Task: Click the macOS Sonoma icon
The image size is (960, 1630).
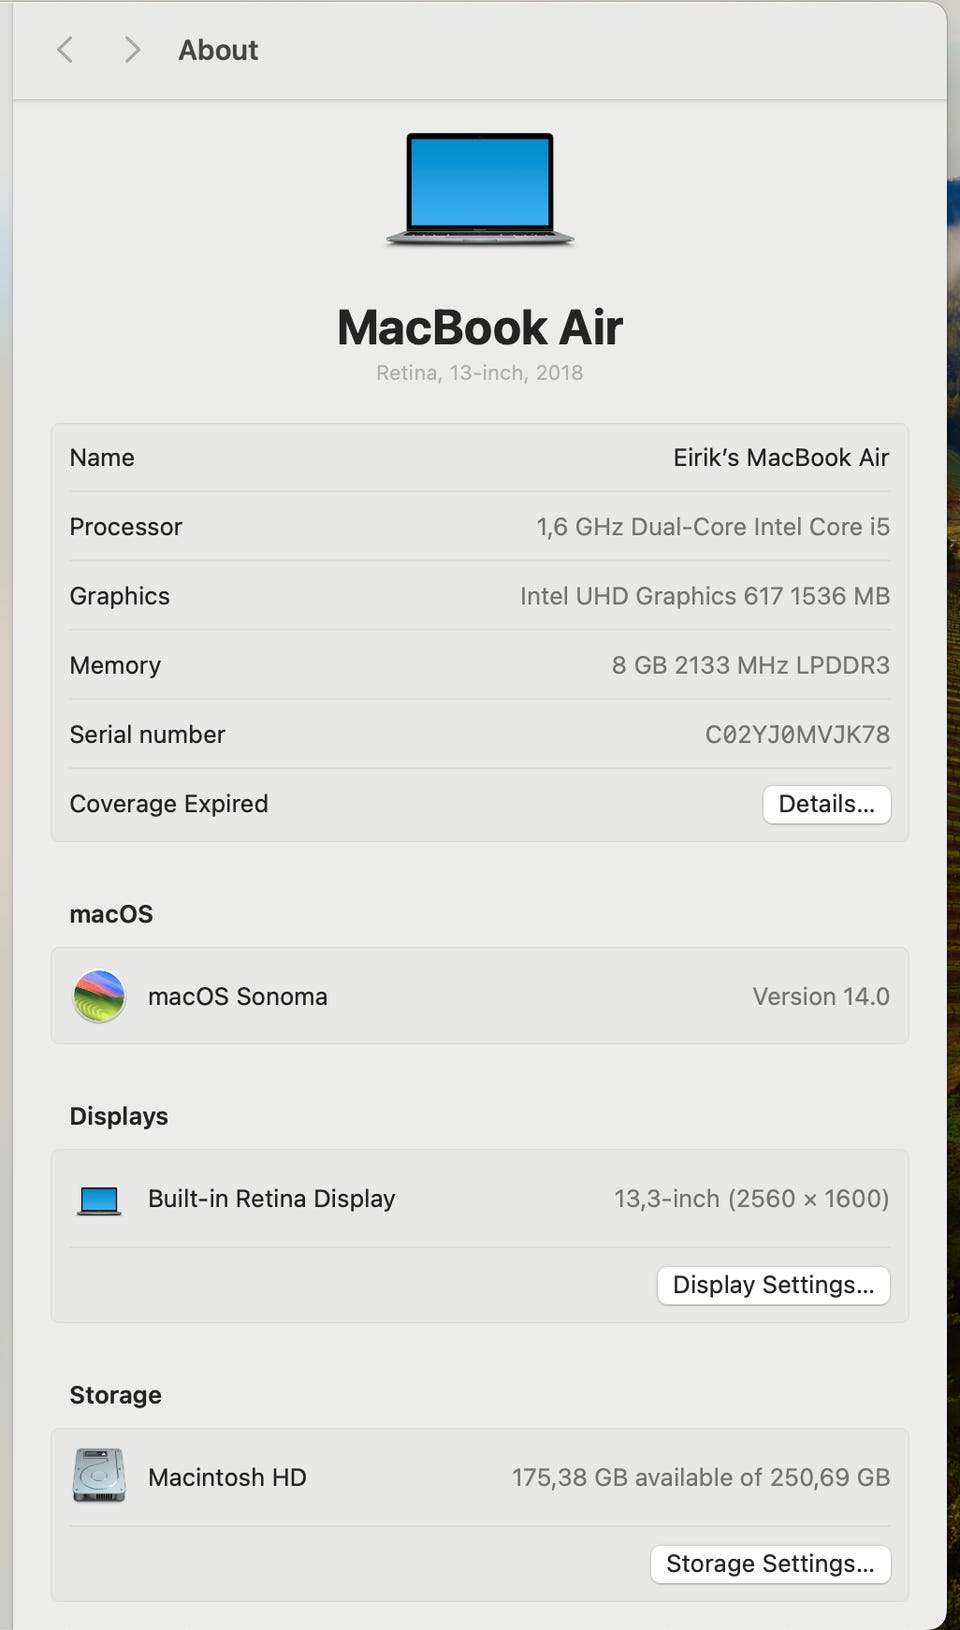Action: 99,996
